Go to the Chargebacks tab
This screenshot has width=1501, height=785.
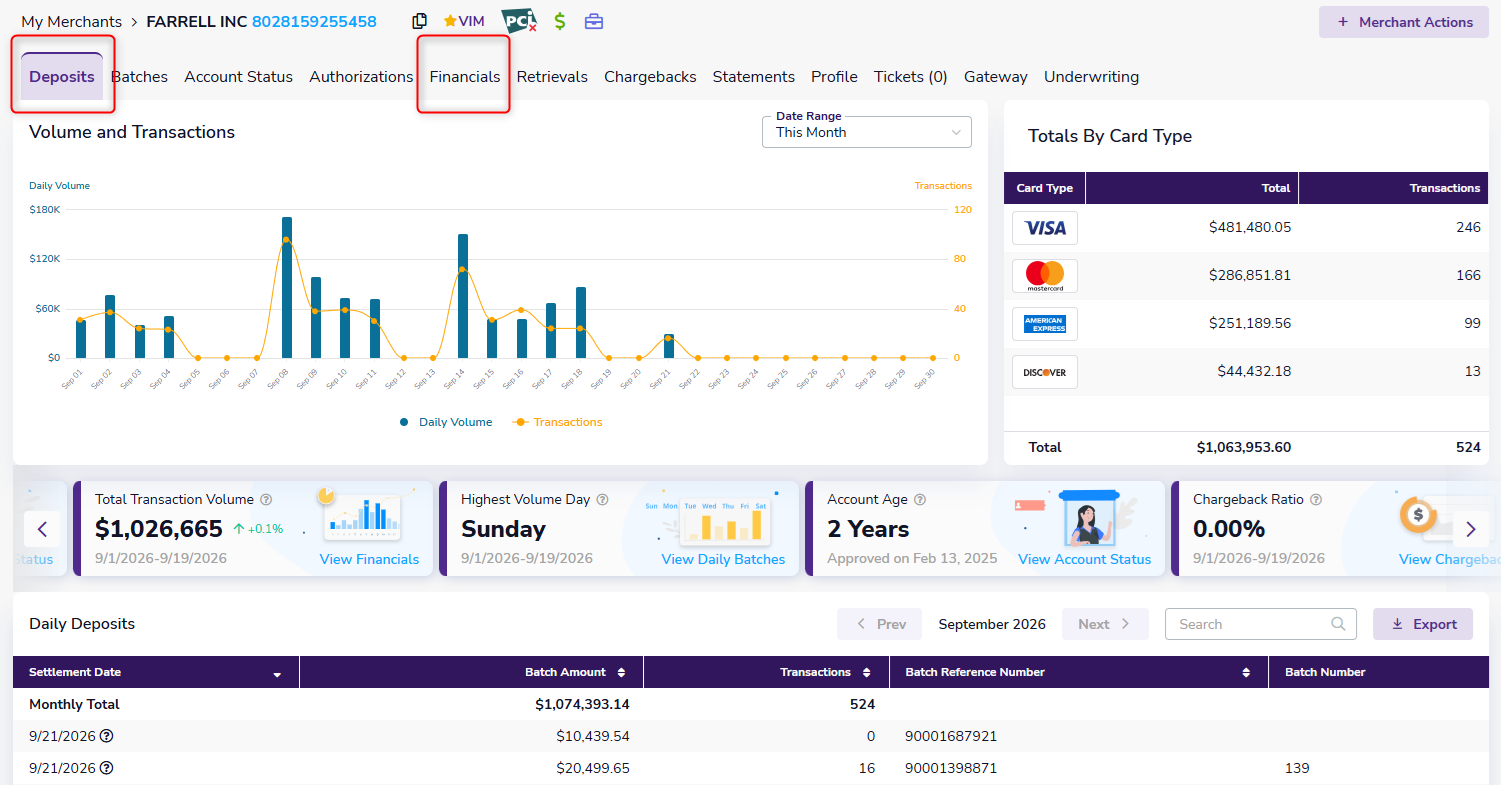pyautogui.click(x=650, y=77)
